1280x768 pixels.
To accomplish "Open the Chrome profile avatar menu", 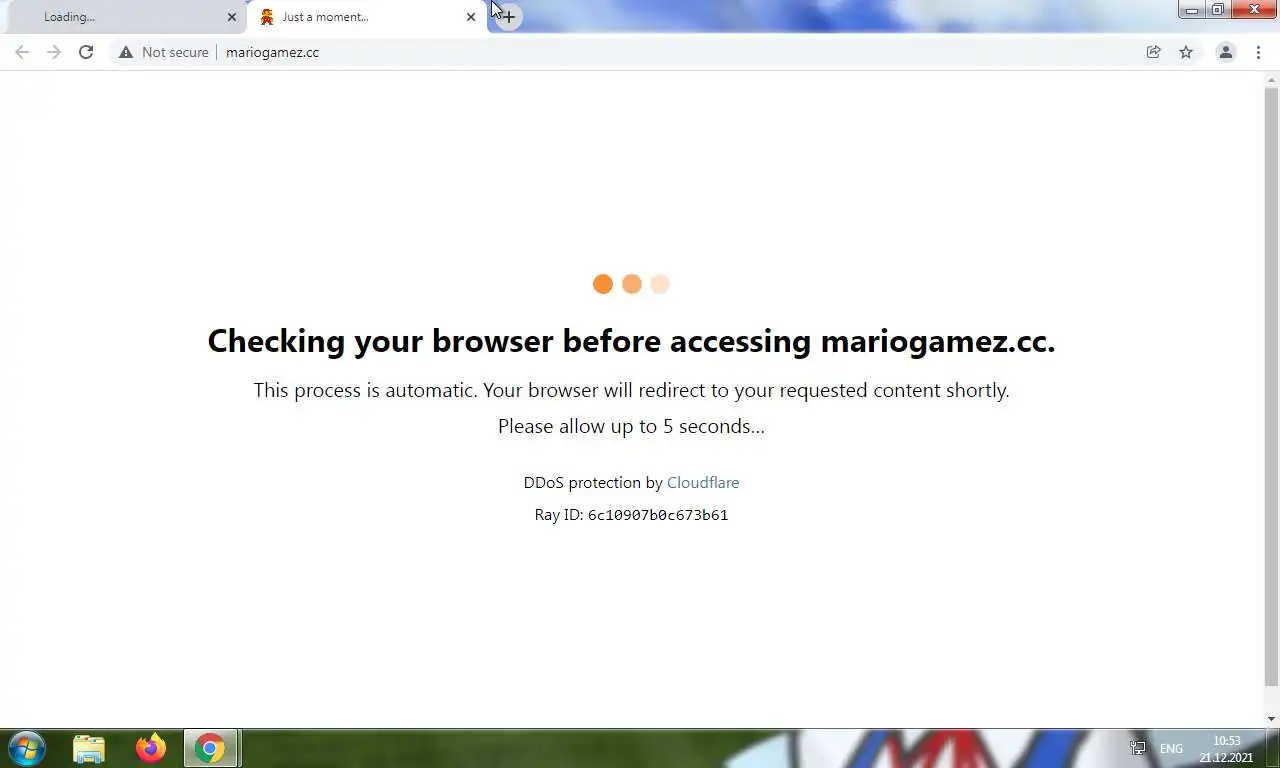I will pyautogui.click(x=1225, y=52).
